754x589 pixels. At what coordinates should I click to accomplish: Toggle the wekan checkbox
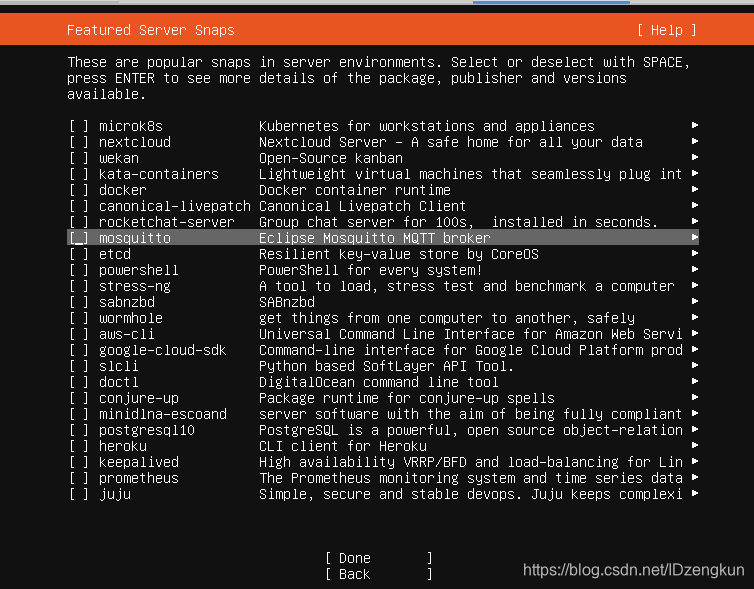(x=79, y=158)
